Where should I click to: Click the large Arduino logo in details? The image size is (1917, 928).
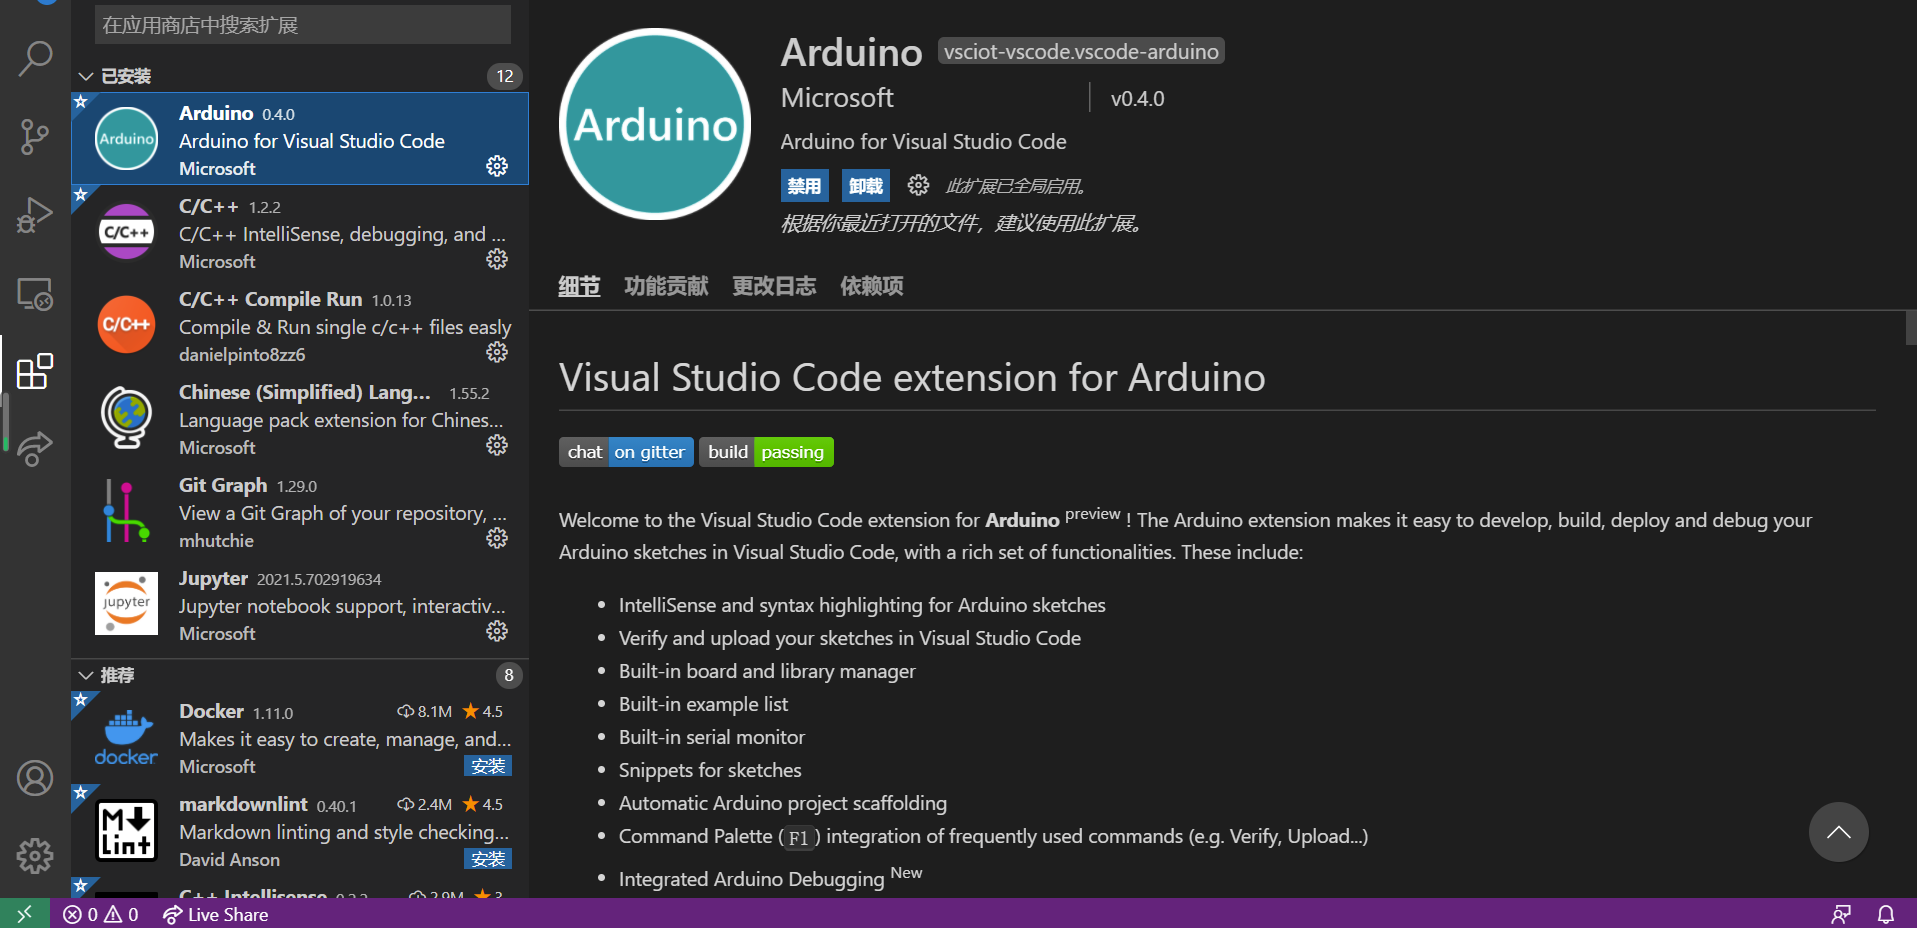pos(655,124)
